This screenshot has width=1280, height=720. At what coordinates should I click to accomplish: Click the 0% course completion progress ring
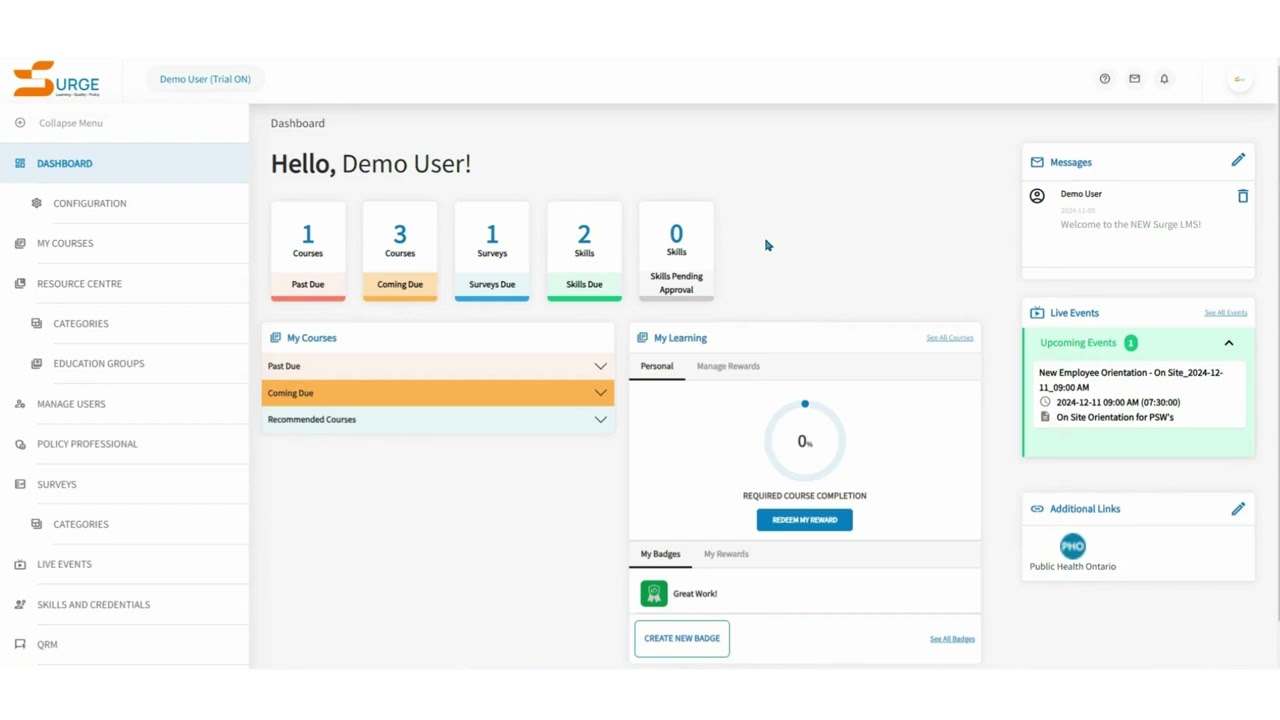pyautogui.click(x=805, y=441)
